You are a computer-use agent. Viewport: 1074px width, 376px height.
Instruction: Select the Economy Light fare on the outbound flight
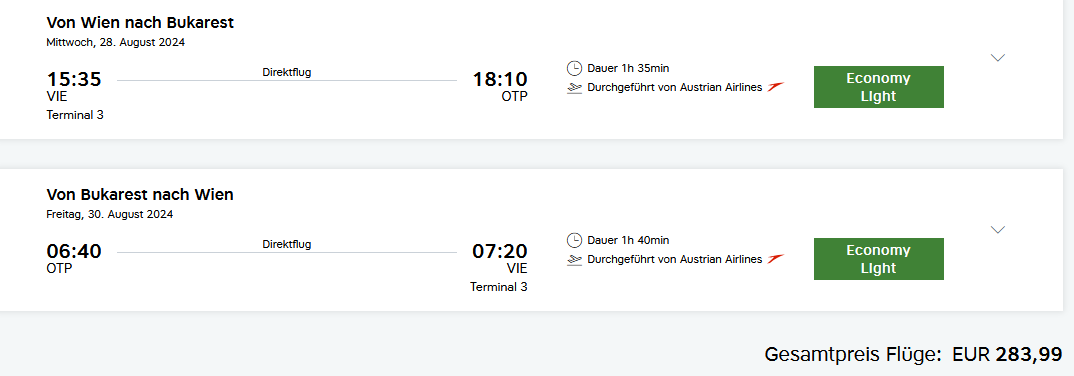point(879,87)
